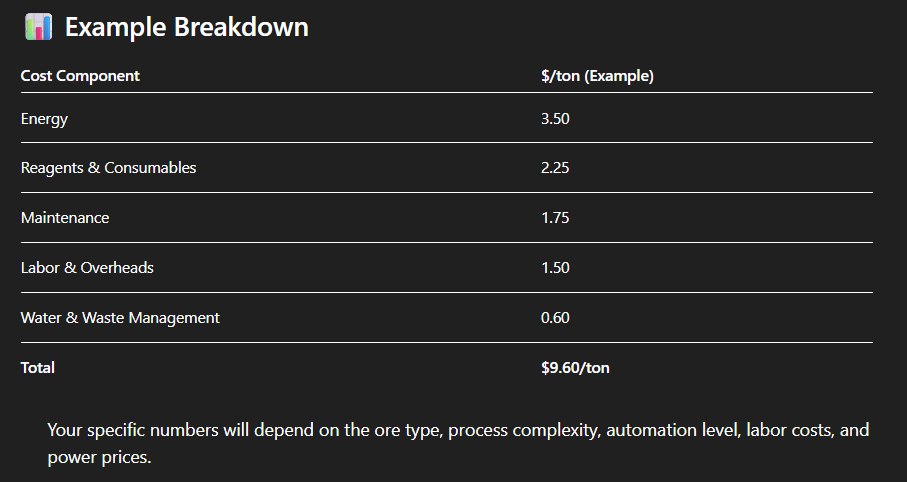Select the Water & Waste Management cell
Screen dimensions: 907x482
coord(120,318)
